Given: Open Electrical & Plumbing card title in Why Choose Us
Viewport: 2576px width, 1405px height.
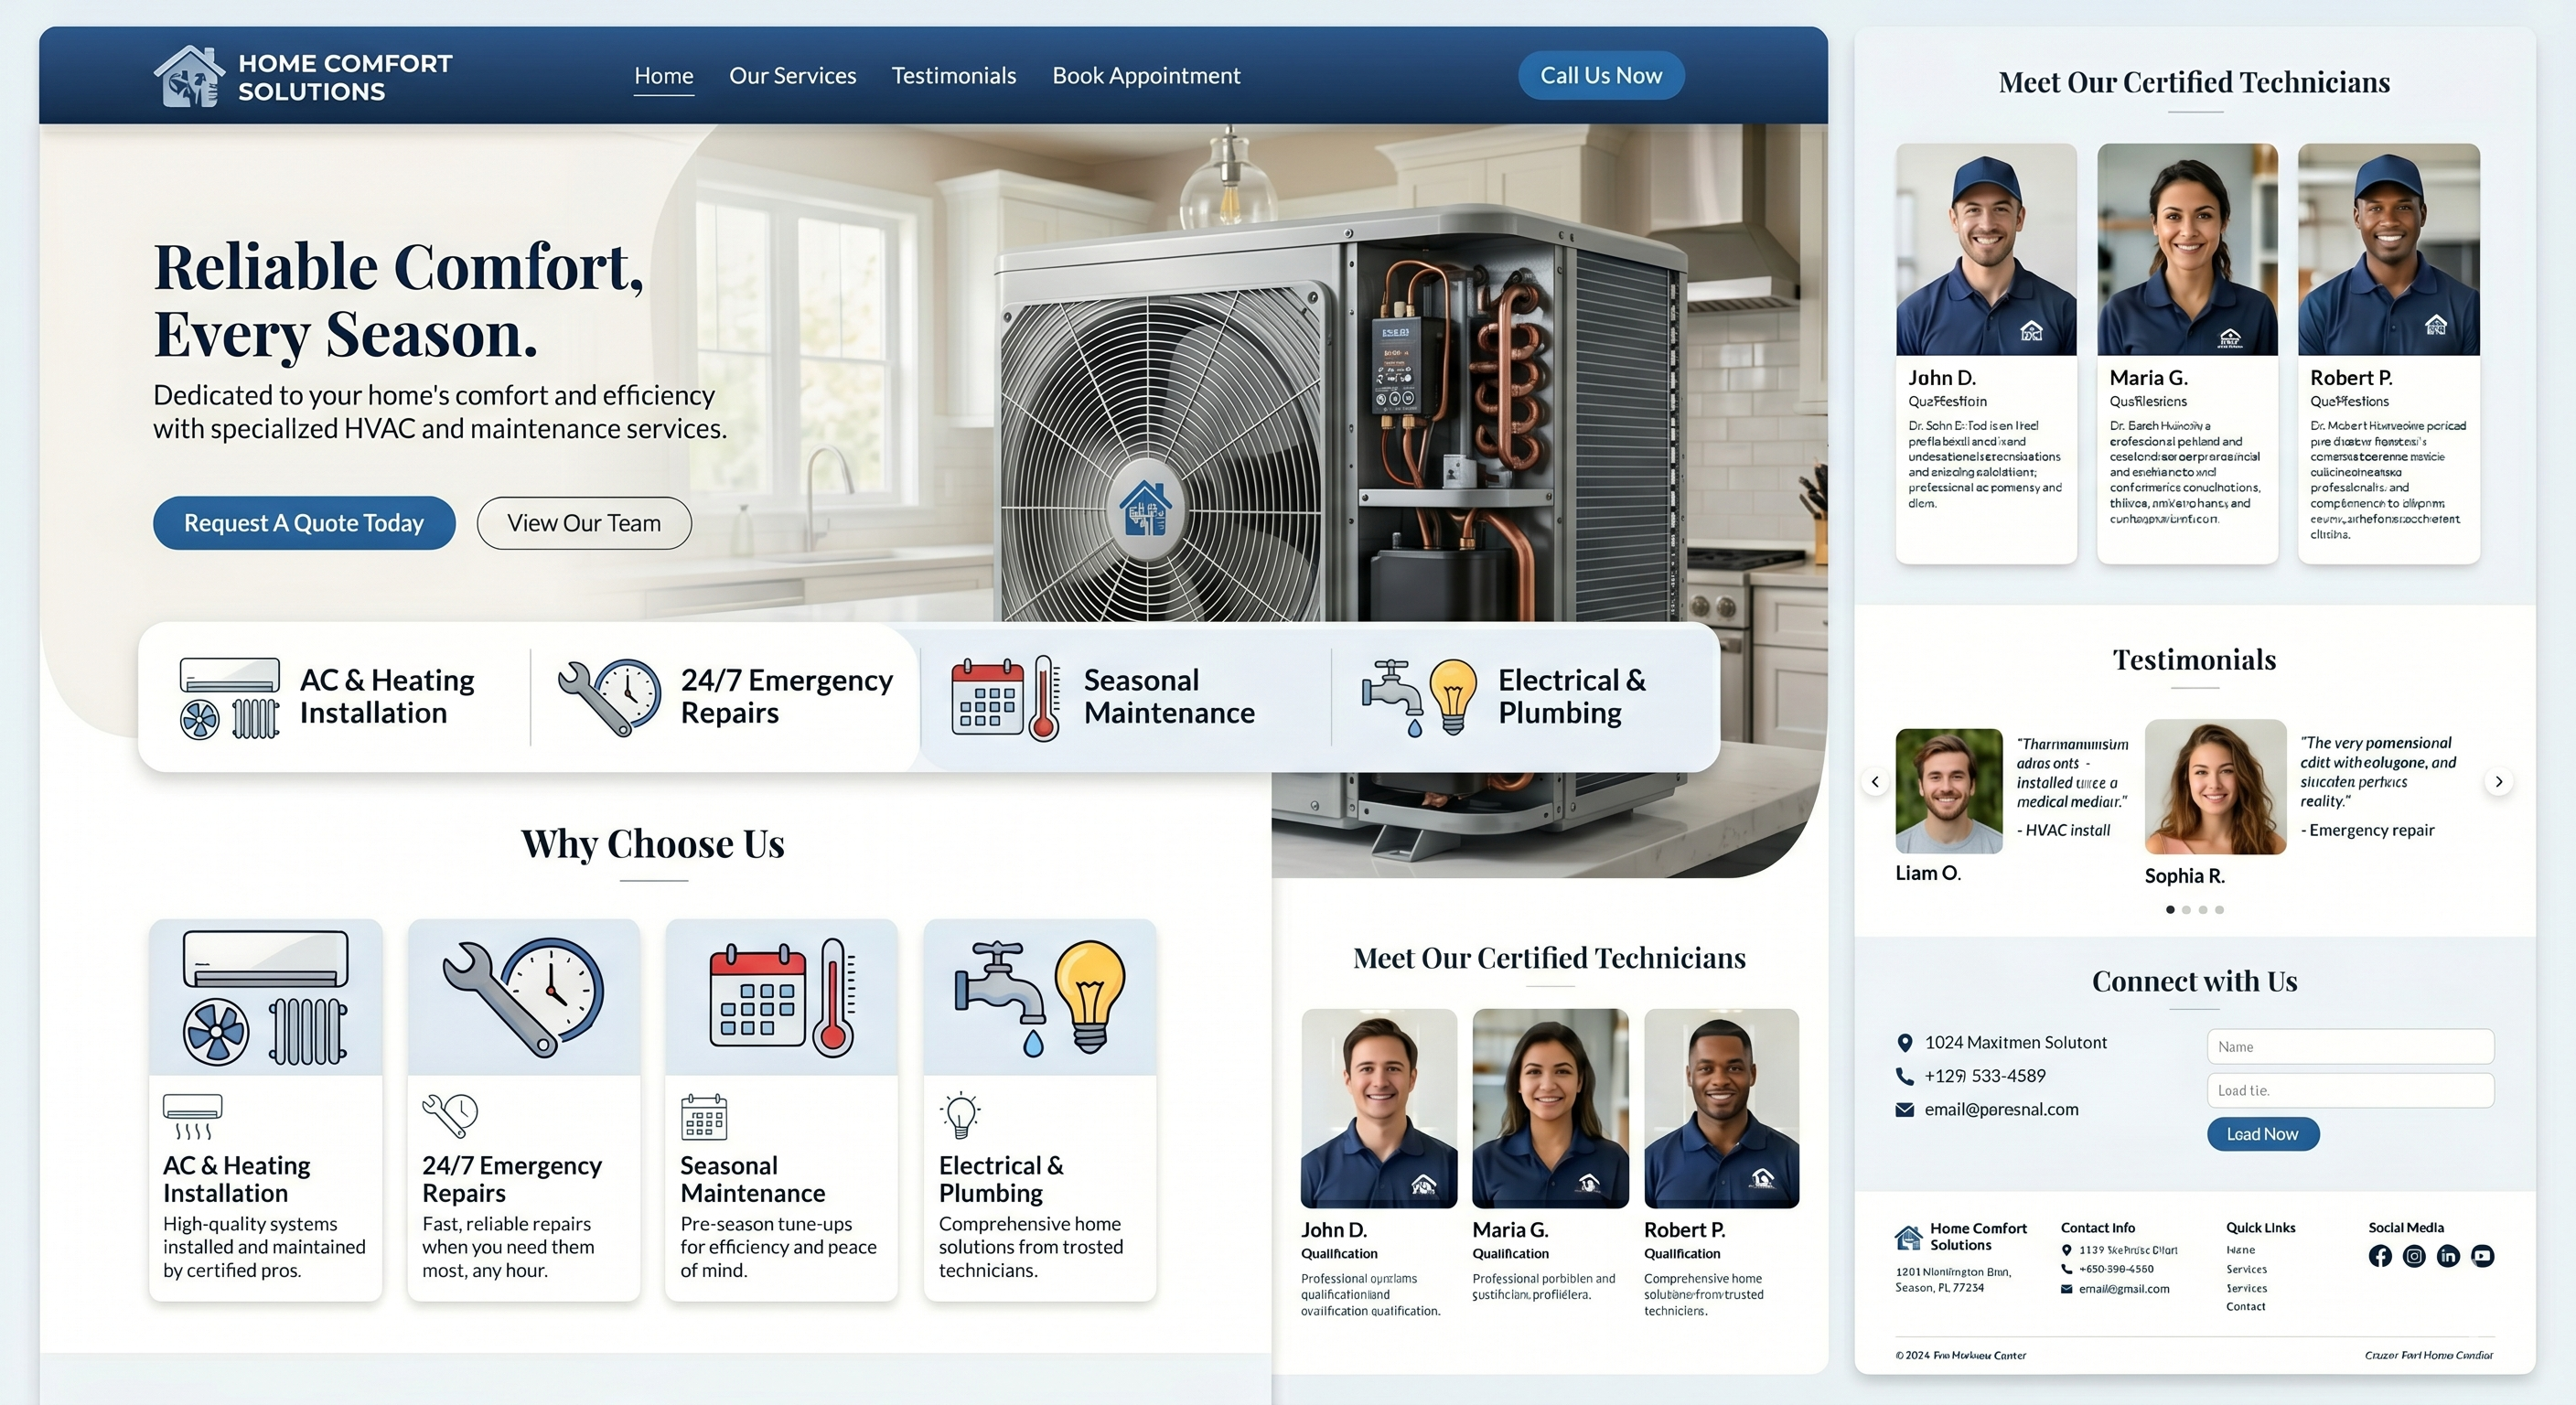Looking at the screenshot, I should tap(1001, 1179).
